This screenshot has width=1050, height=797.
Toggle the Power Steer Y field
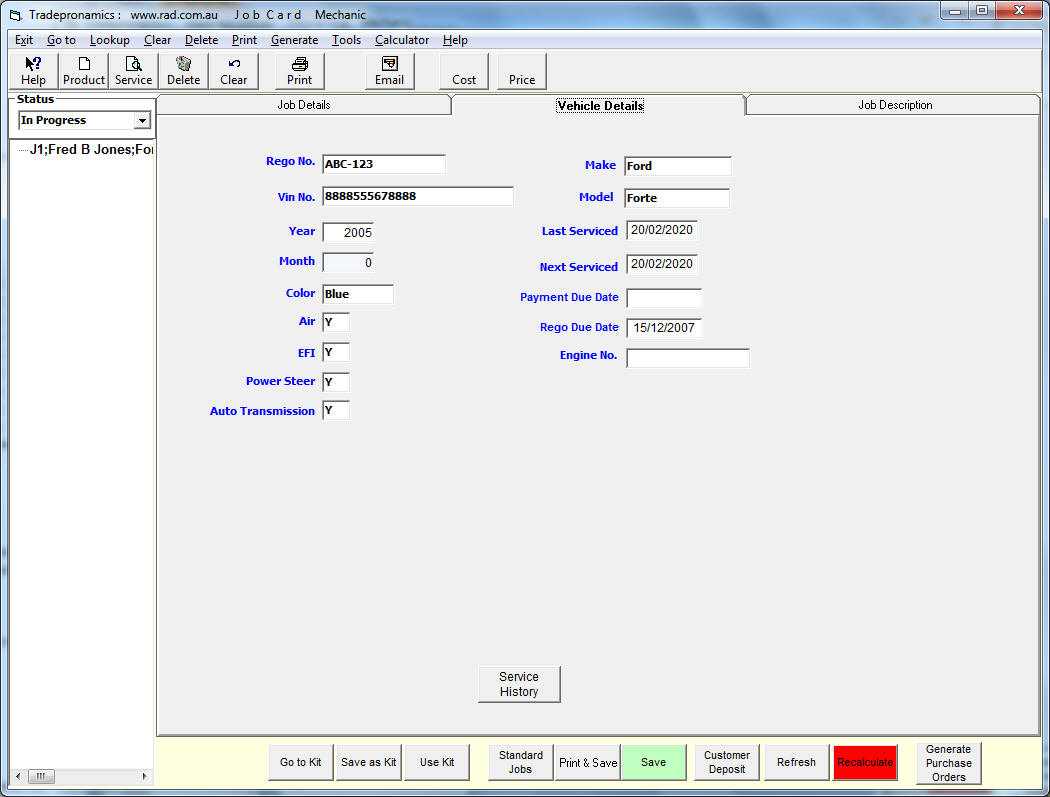click(336, 382)
